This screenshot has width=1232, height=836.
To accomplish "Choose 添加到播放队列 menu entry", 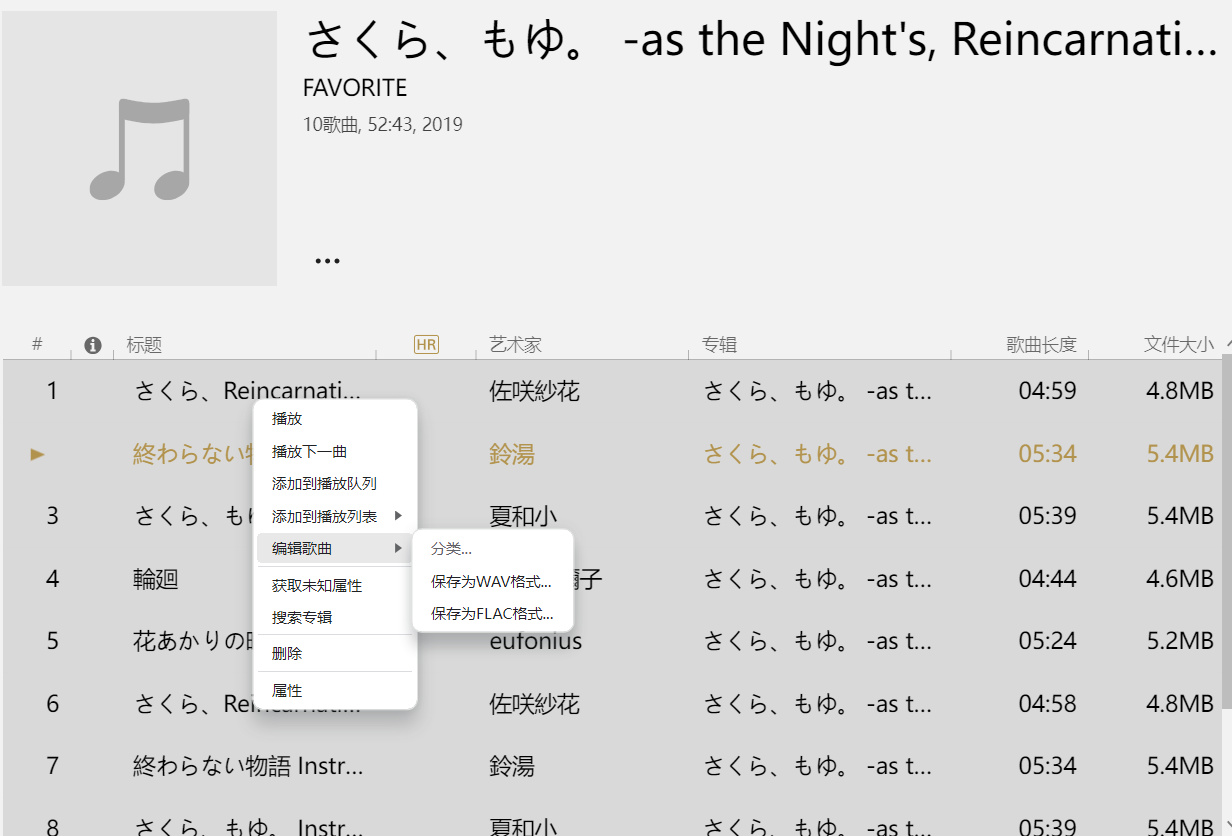I will (x=324, y=484).
